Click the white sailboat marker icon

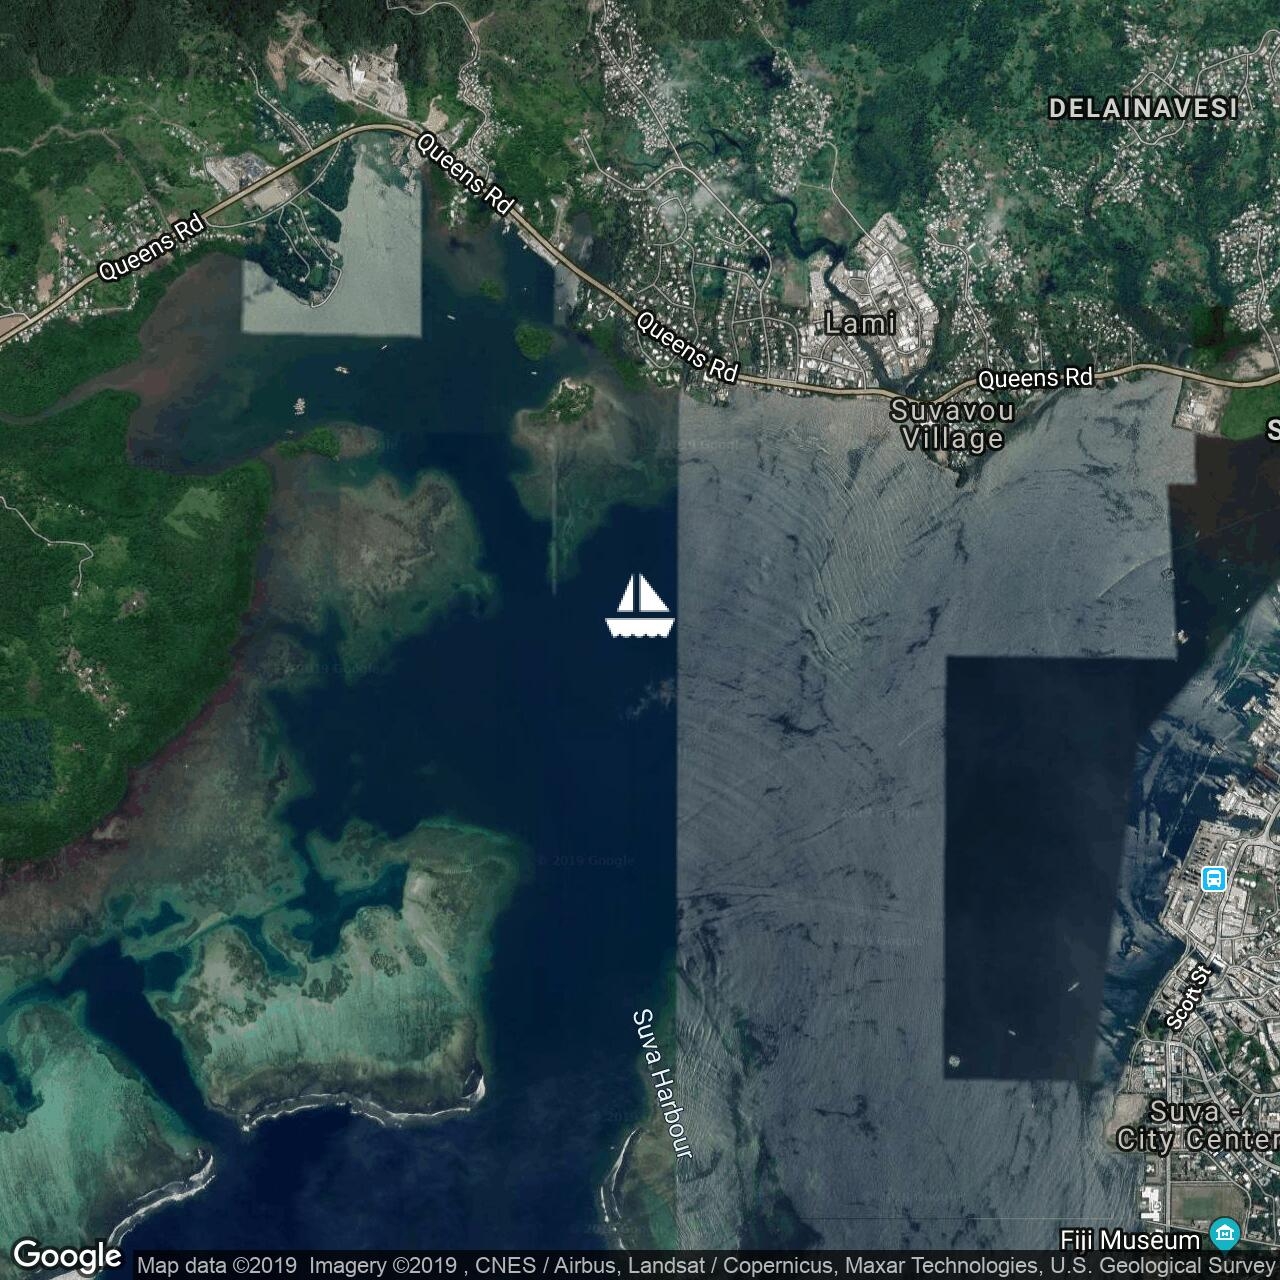pyautogui.click(x=640, y=606)
